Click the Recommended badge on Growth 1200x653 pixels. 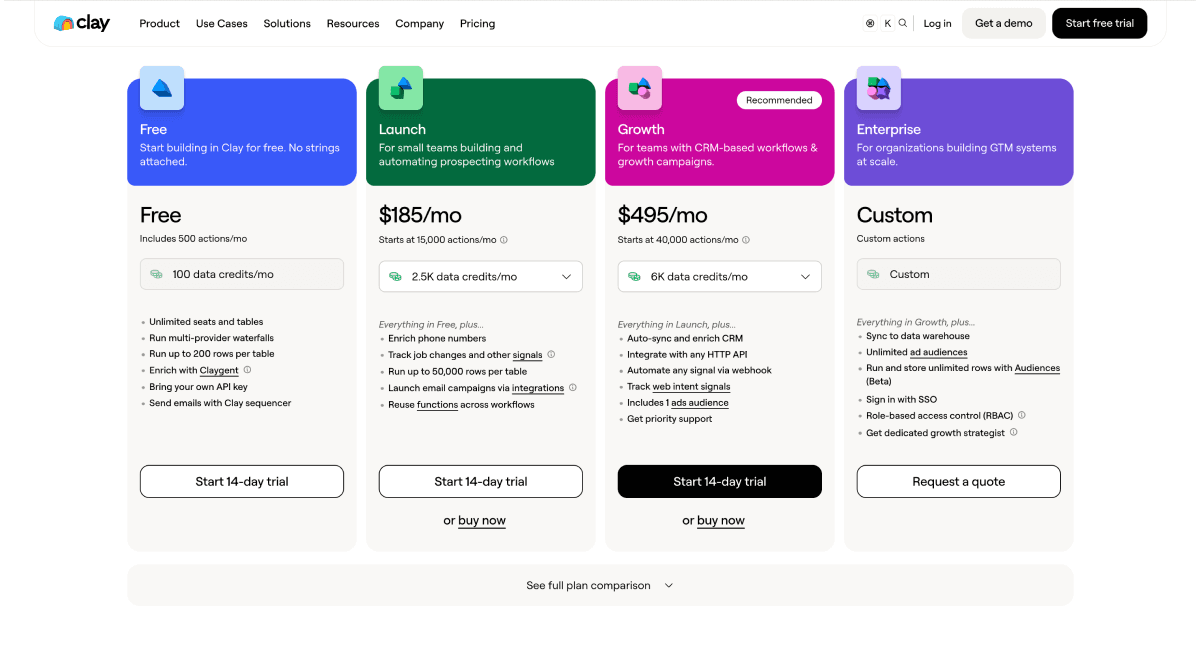(779, 100)
